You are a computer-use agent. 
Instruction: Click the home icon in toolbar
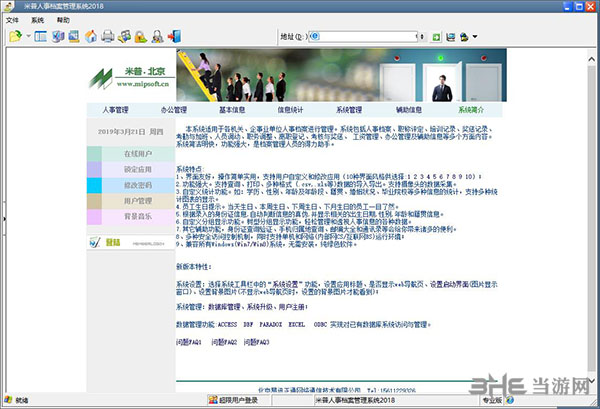click(92, 37)
